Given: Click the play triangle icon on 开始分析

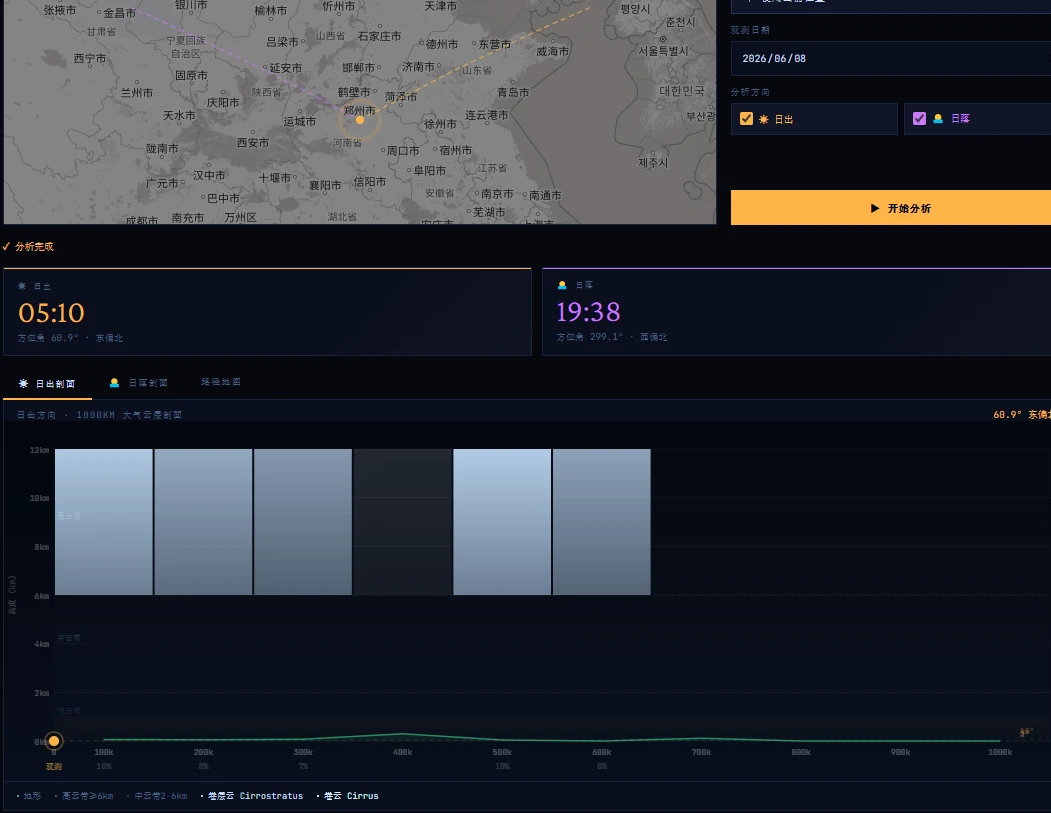Looking at the screenshot, I should tap(875, 208).
